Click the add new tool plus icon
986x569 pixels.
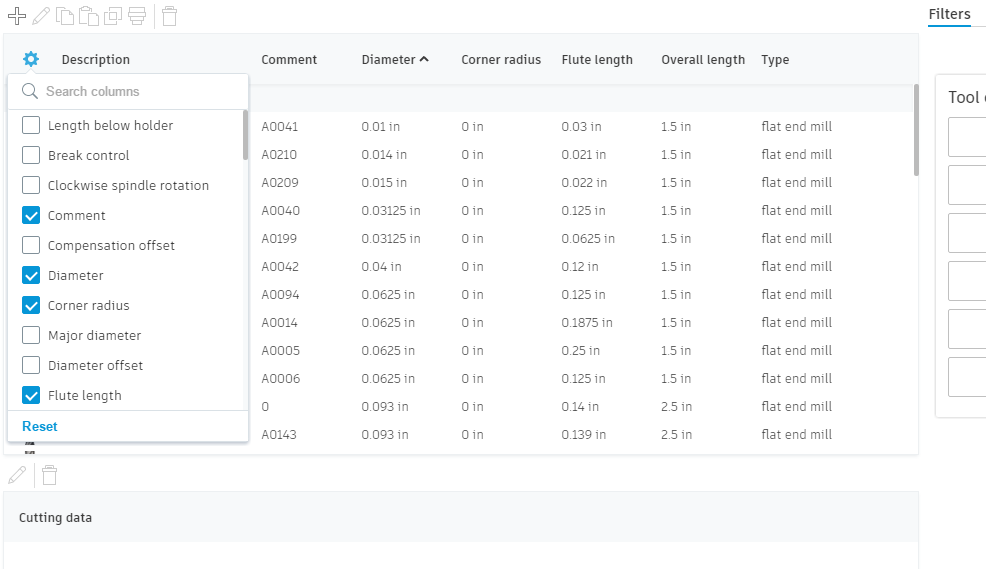pos(17,16)
